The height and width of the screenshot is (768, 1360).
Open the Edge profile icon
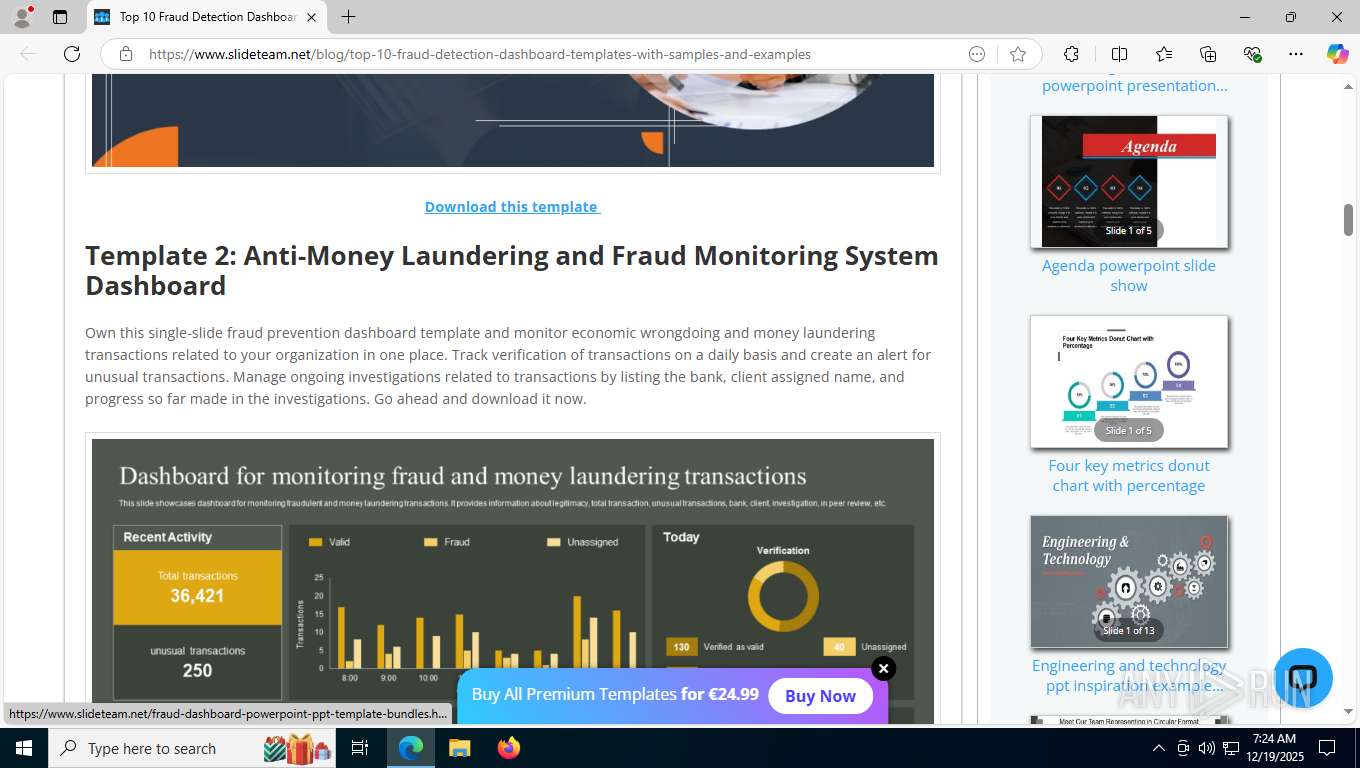point(21,17)
